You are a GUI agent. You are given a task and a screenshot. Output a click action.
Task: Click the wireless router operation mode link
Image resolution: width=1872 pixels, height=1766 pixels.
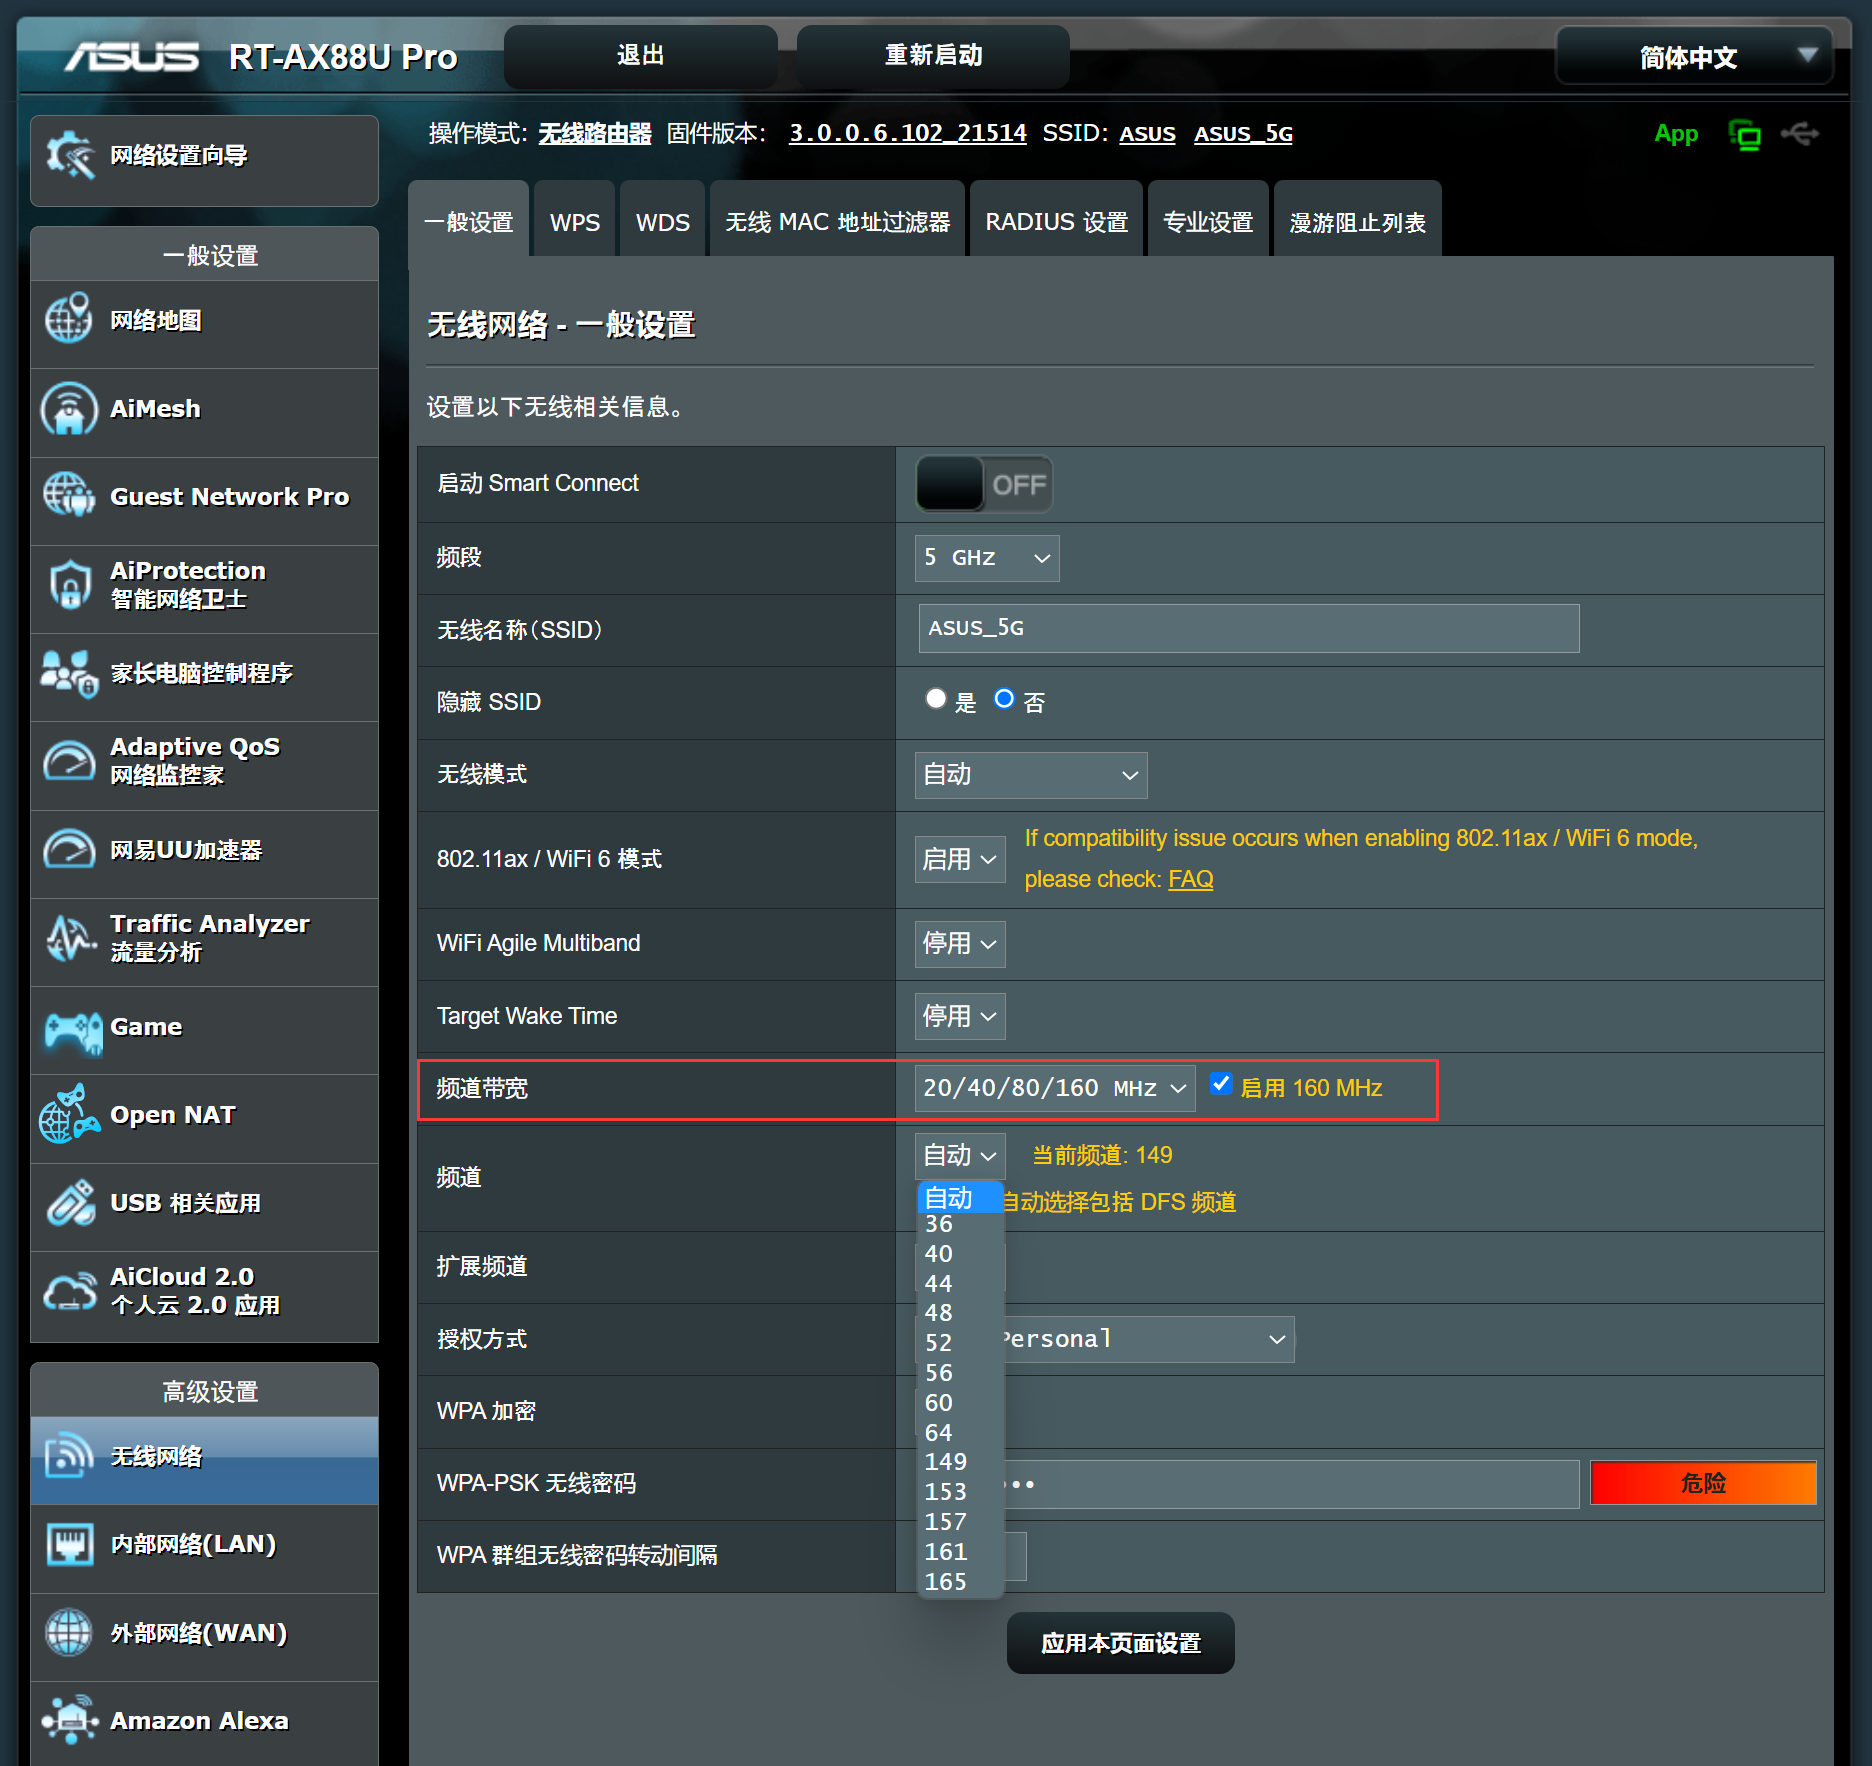(x=595, y=133)
